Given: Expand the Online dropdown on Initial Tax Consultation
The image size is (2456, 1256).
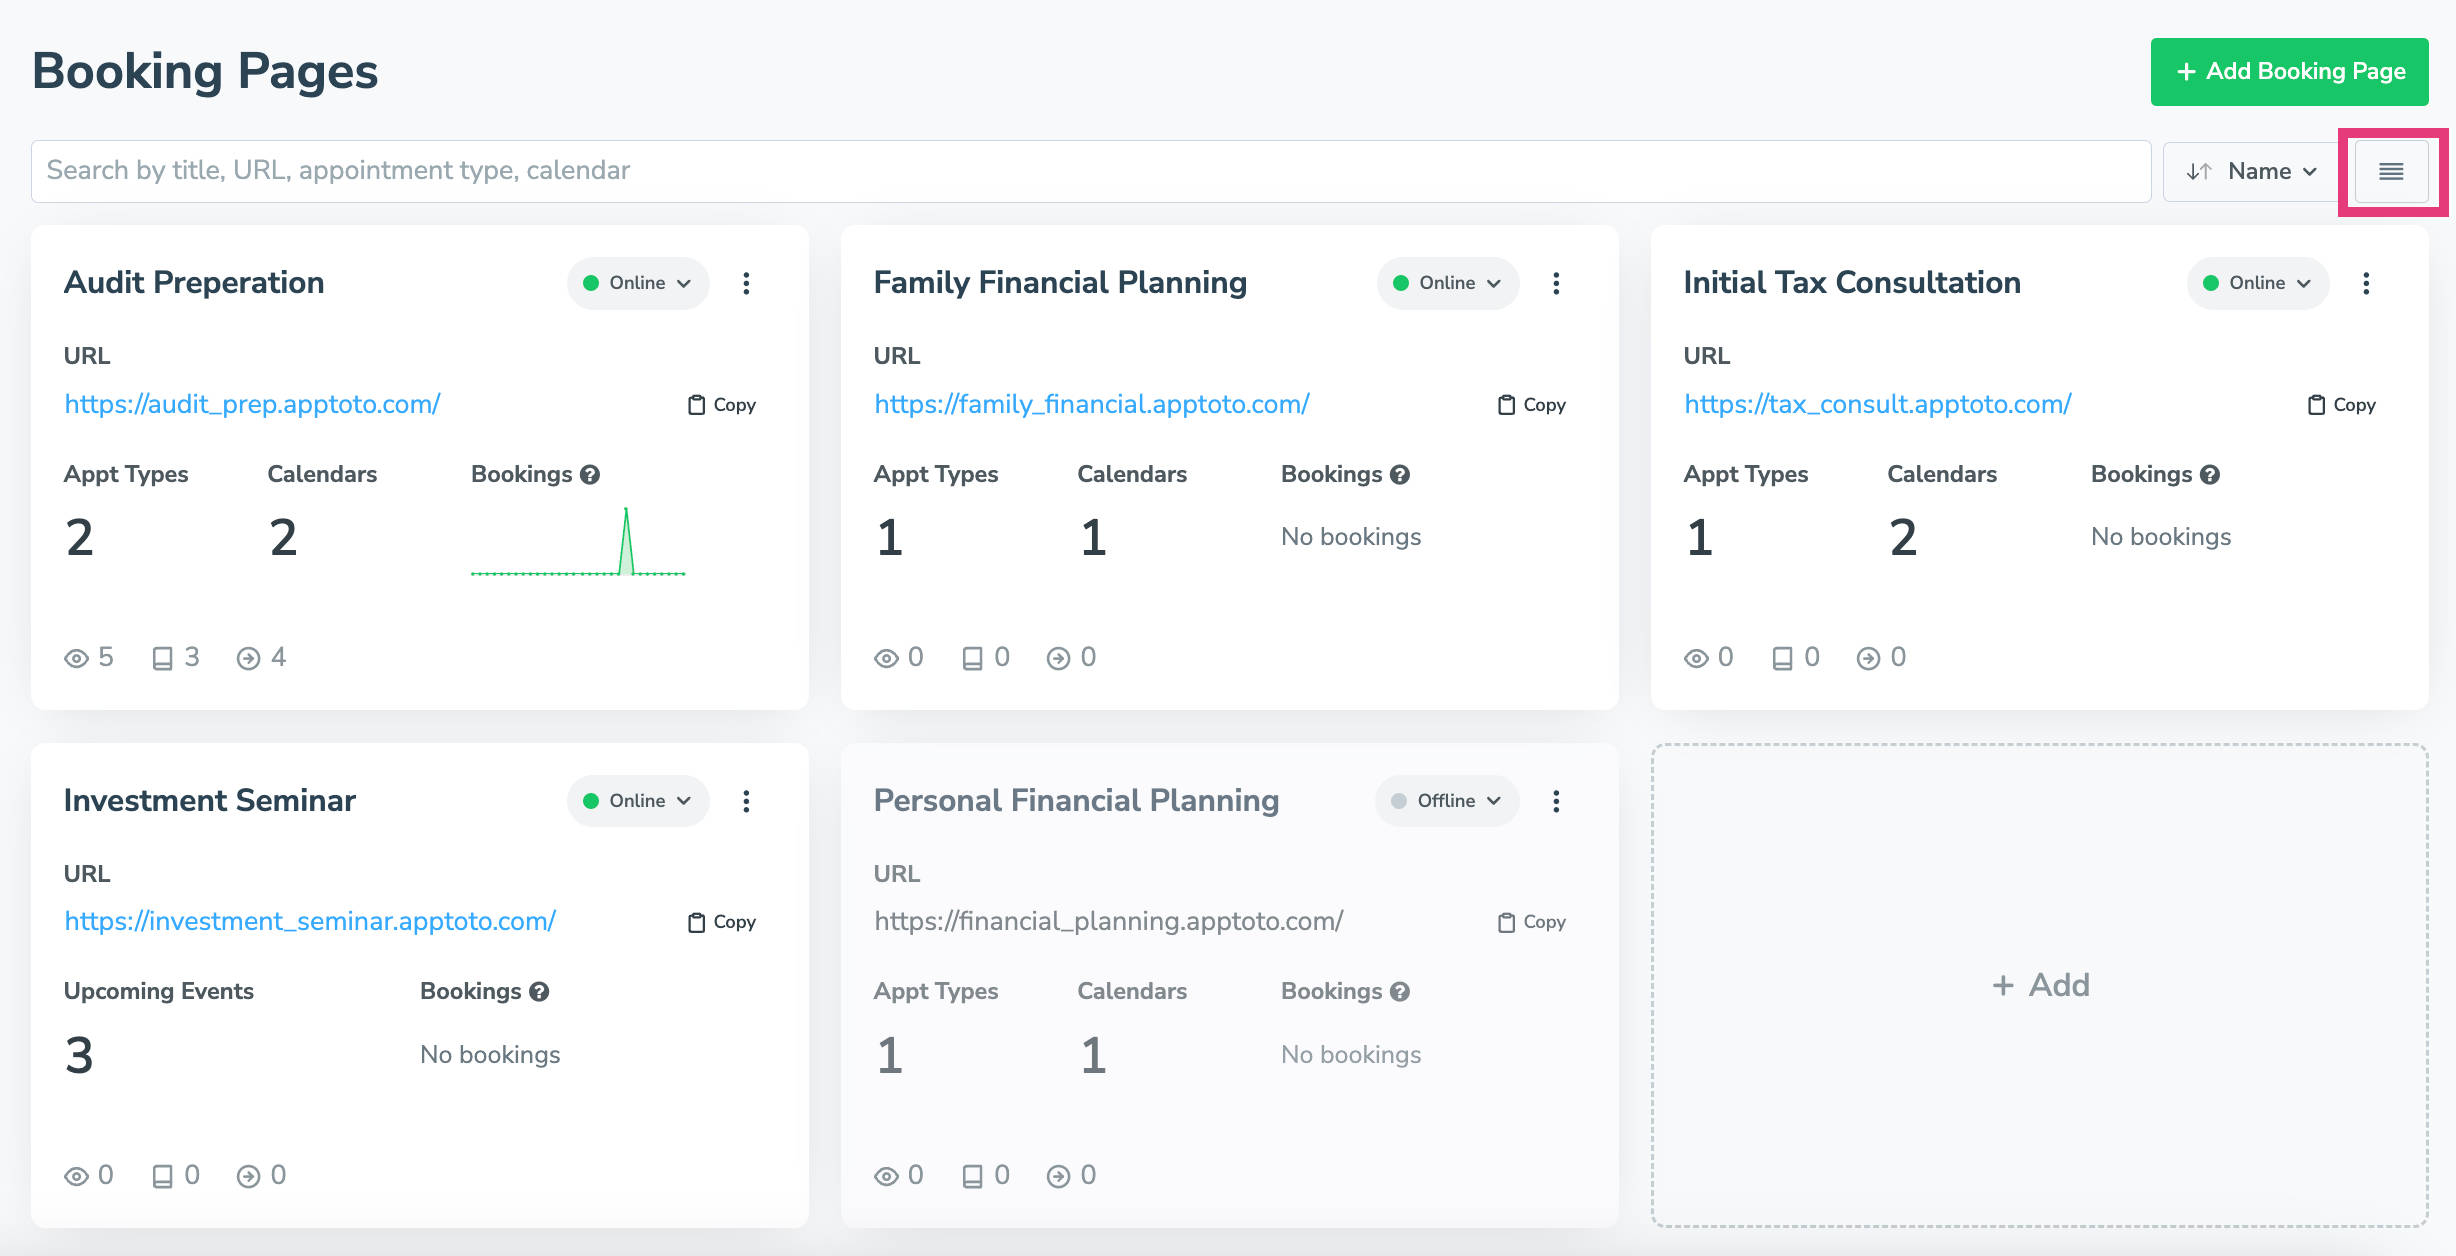Looking at the screenshot, I should click(2257, 283).
